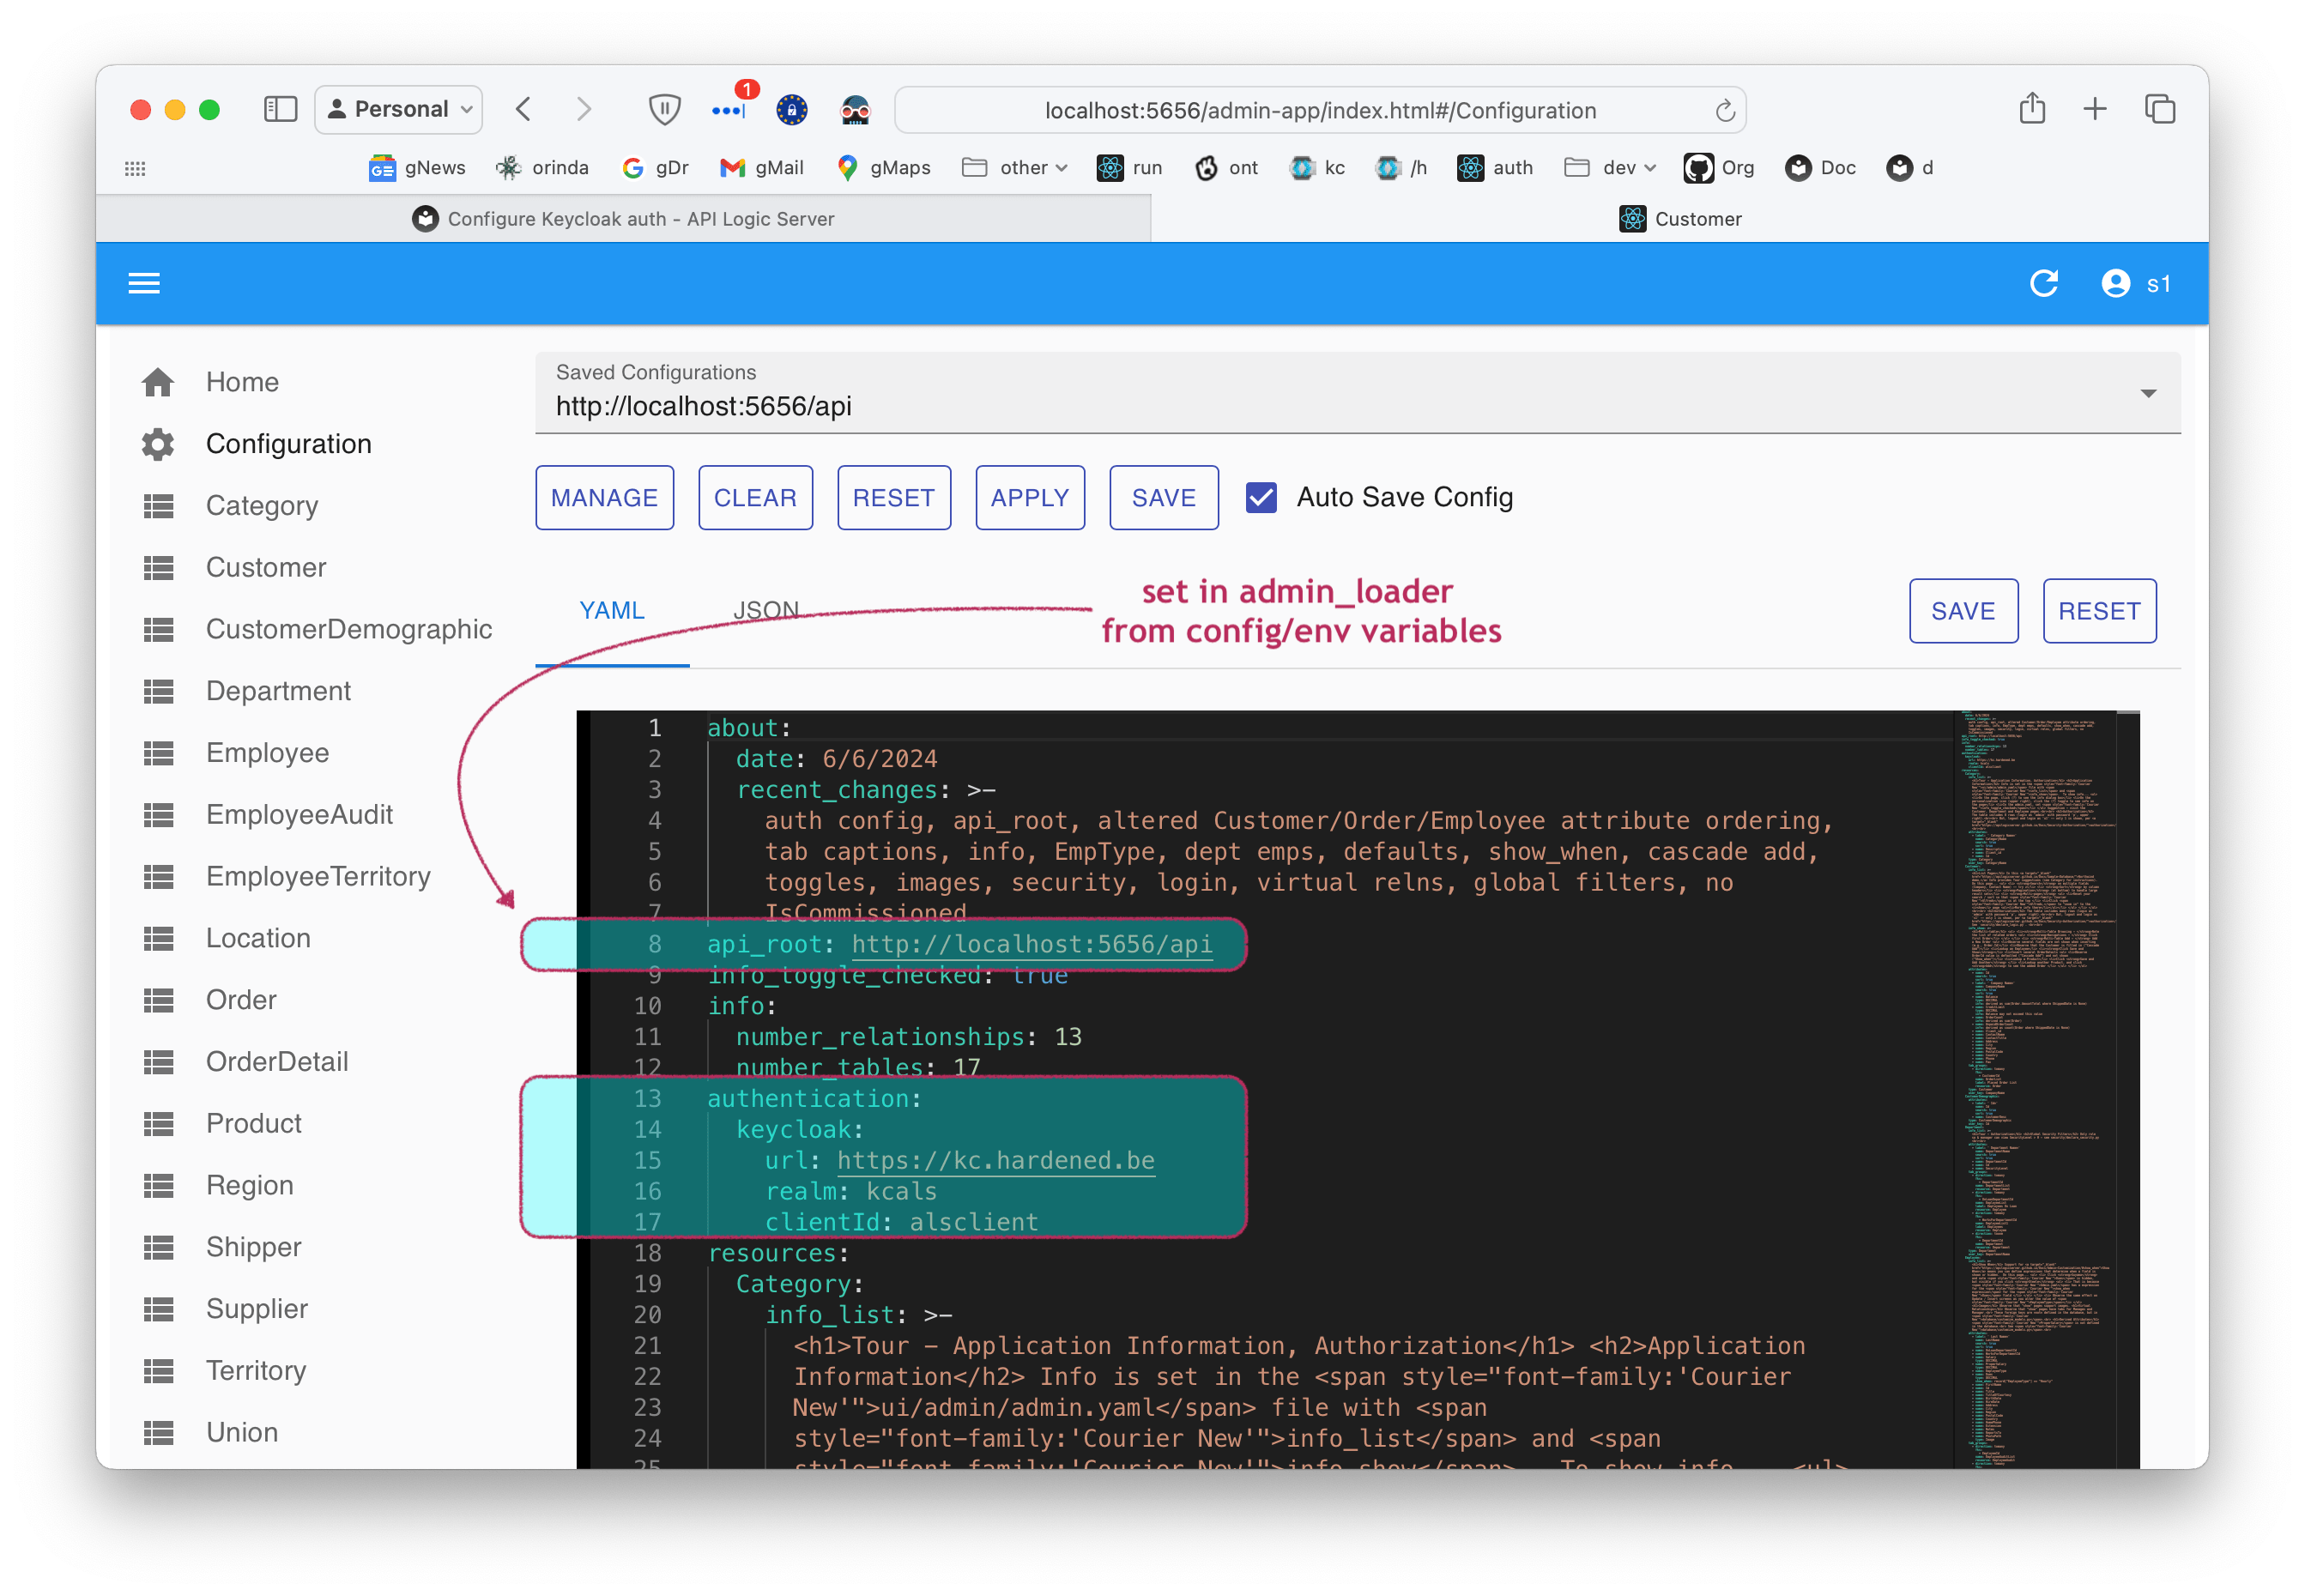Open the gMail bookmark
The height and width of the screenshot is (1596, 2305).
point(762,167)
